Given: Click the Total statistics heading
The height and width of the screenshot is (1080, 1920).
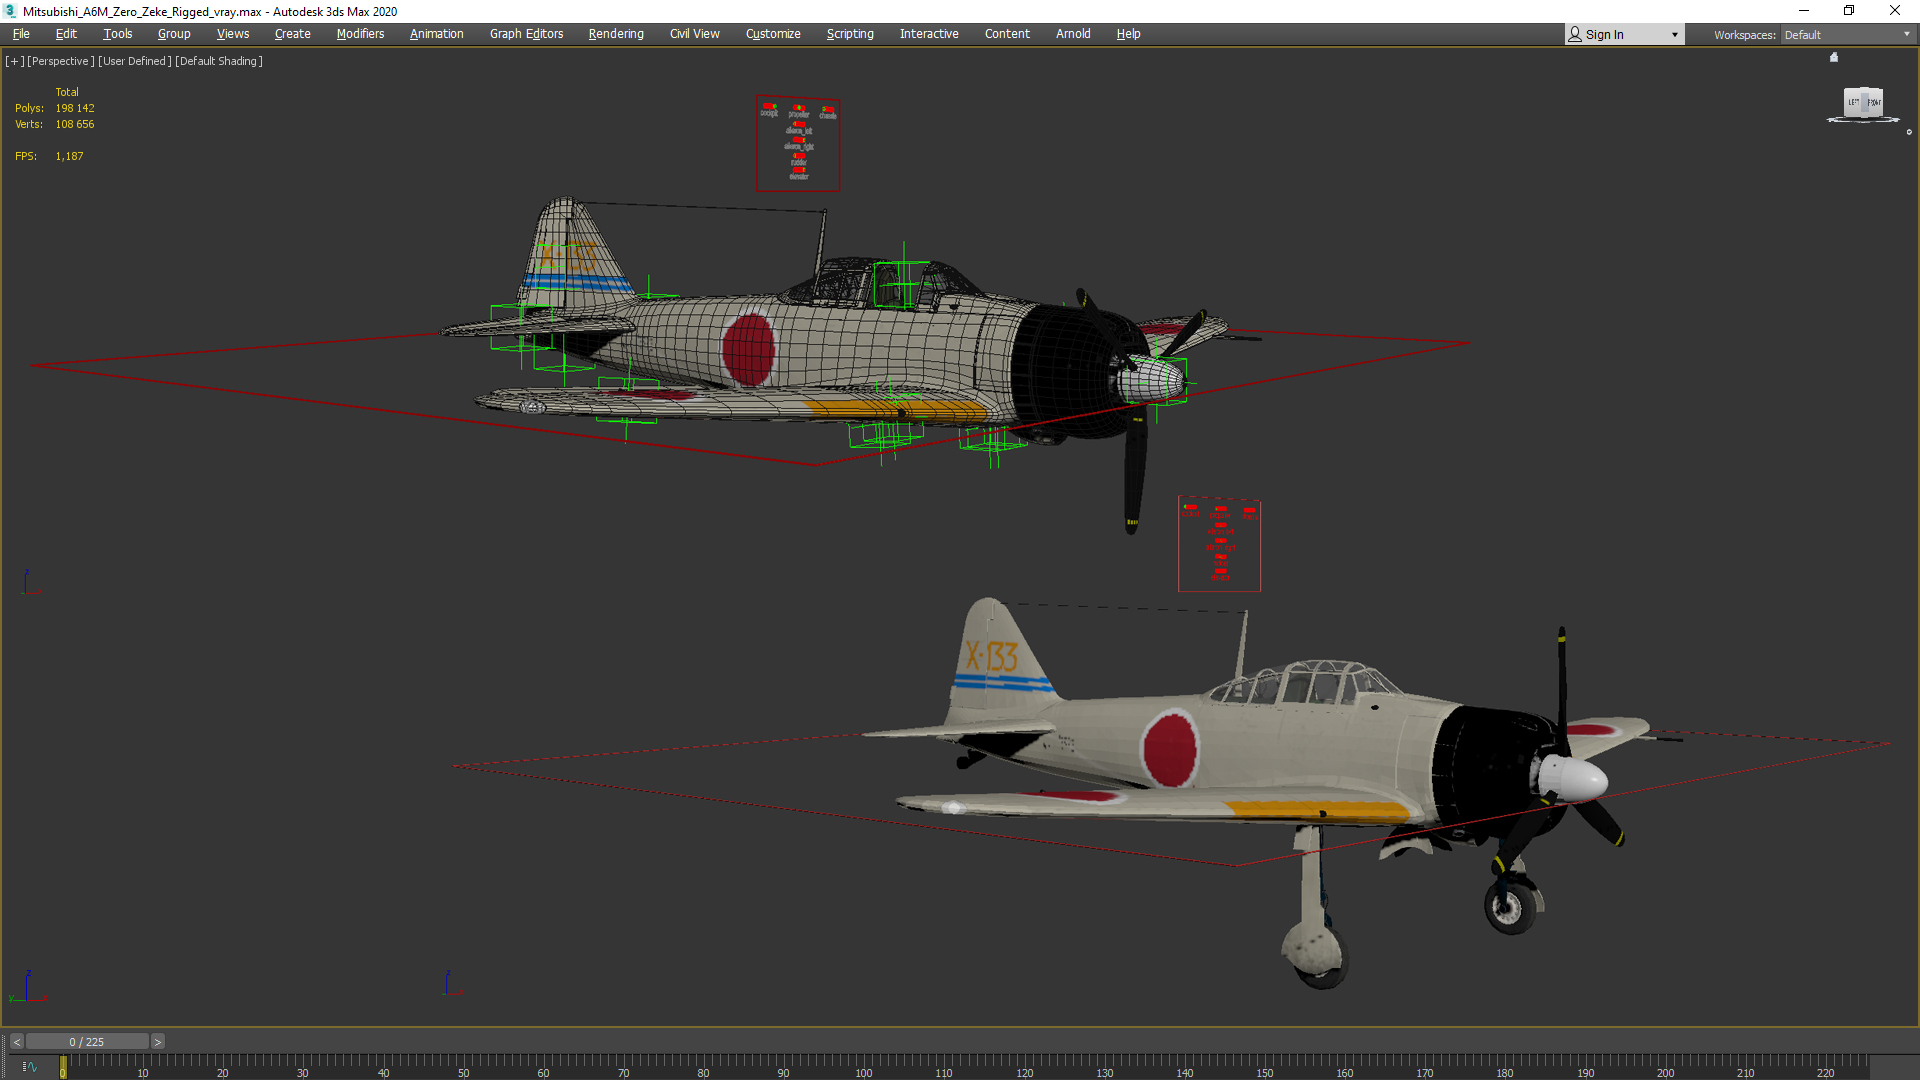Looking at the screenshot, I should pos(67,92).
